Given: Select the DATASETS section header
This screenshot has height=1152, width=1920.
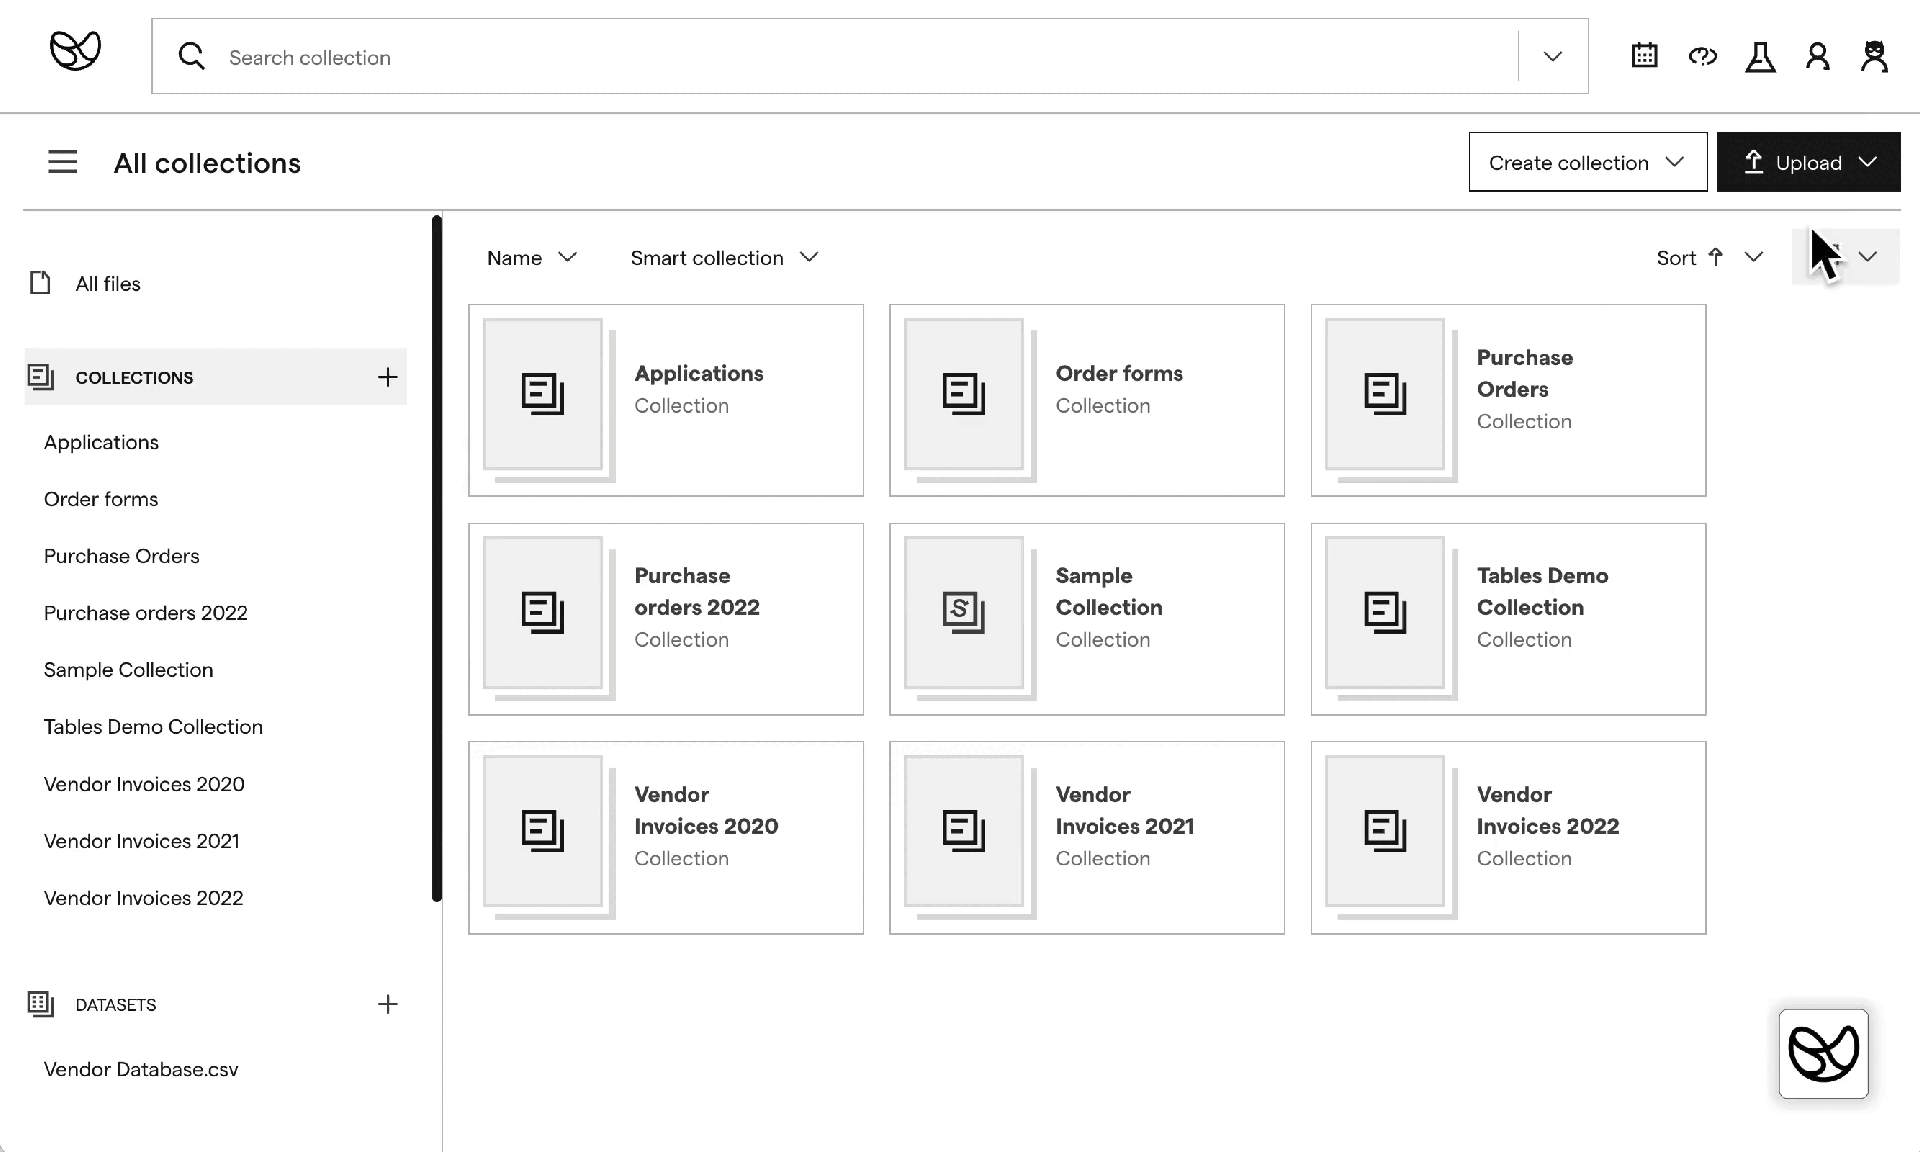Looking at the screenshot, I should 116,1005.
